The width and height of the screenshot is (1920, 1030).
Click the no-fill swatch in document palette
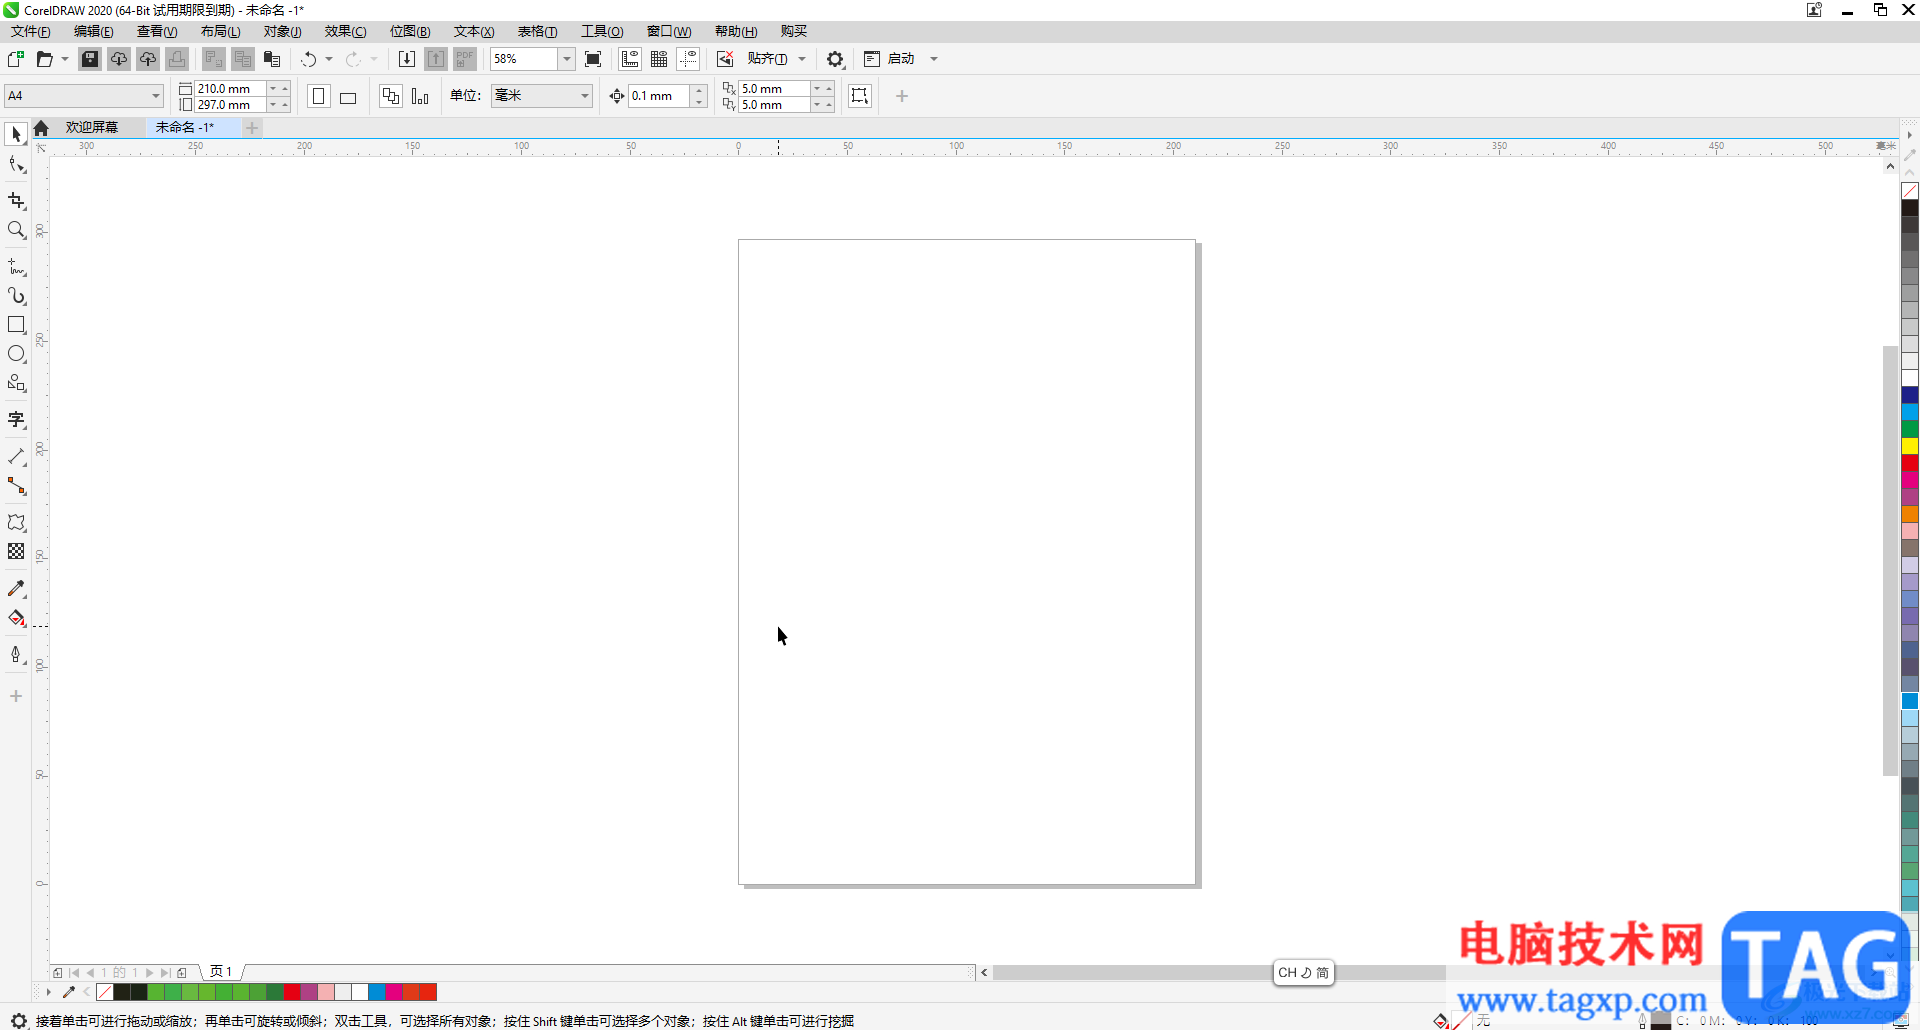tap(105, 992)
